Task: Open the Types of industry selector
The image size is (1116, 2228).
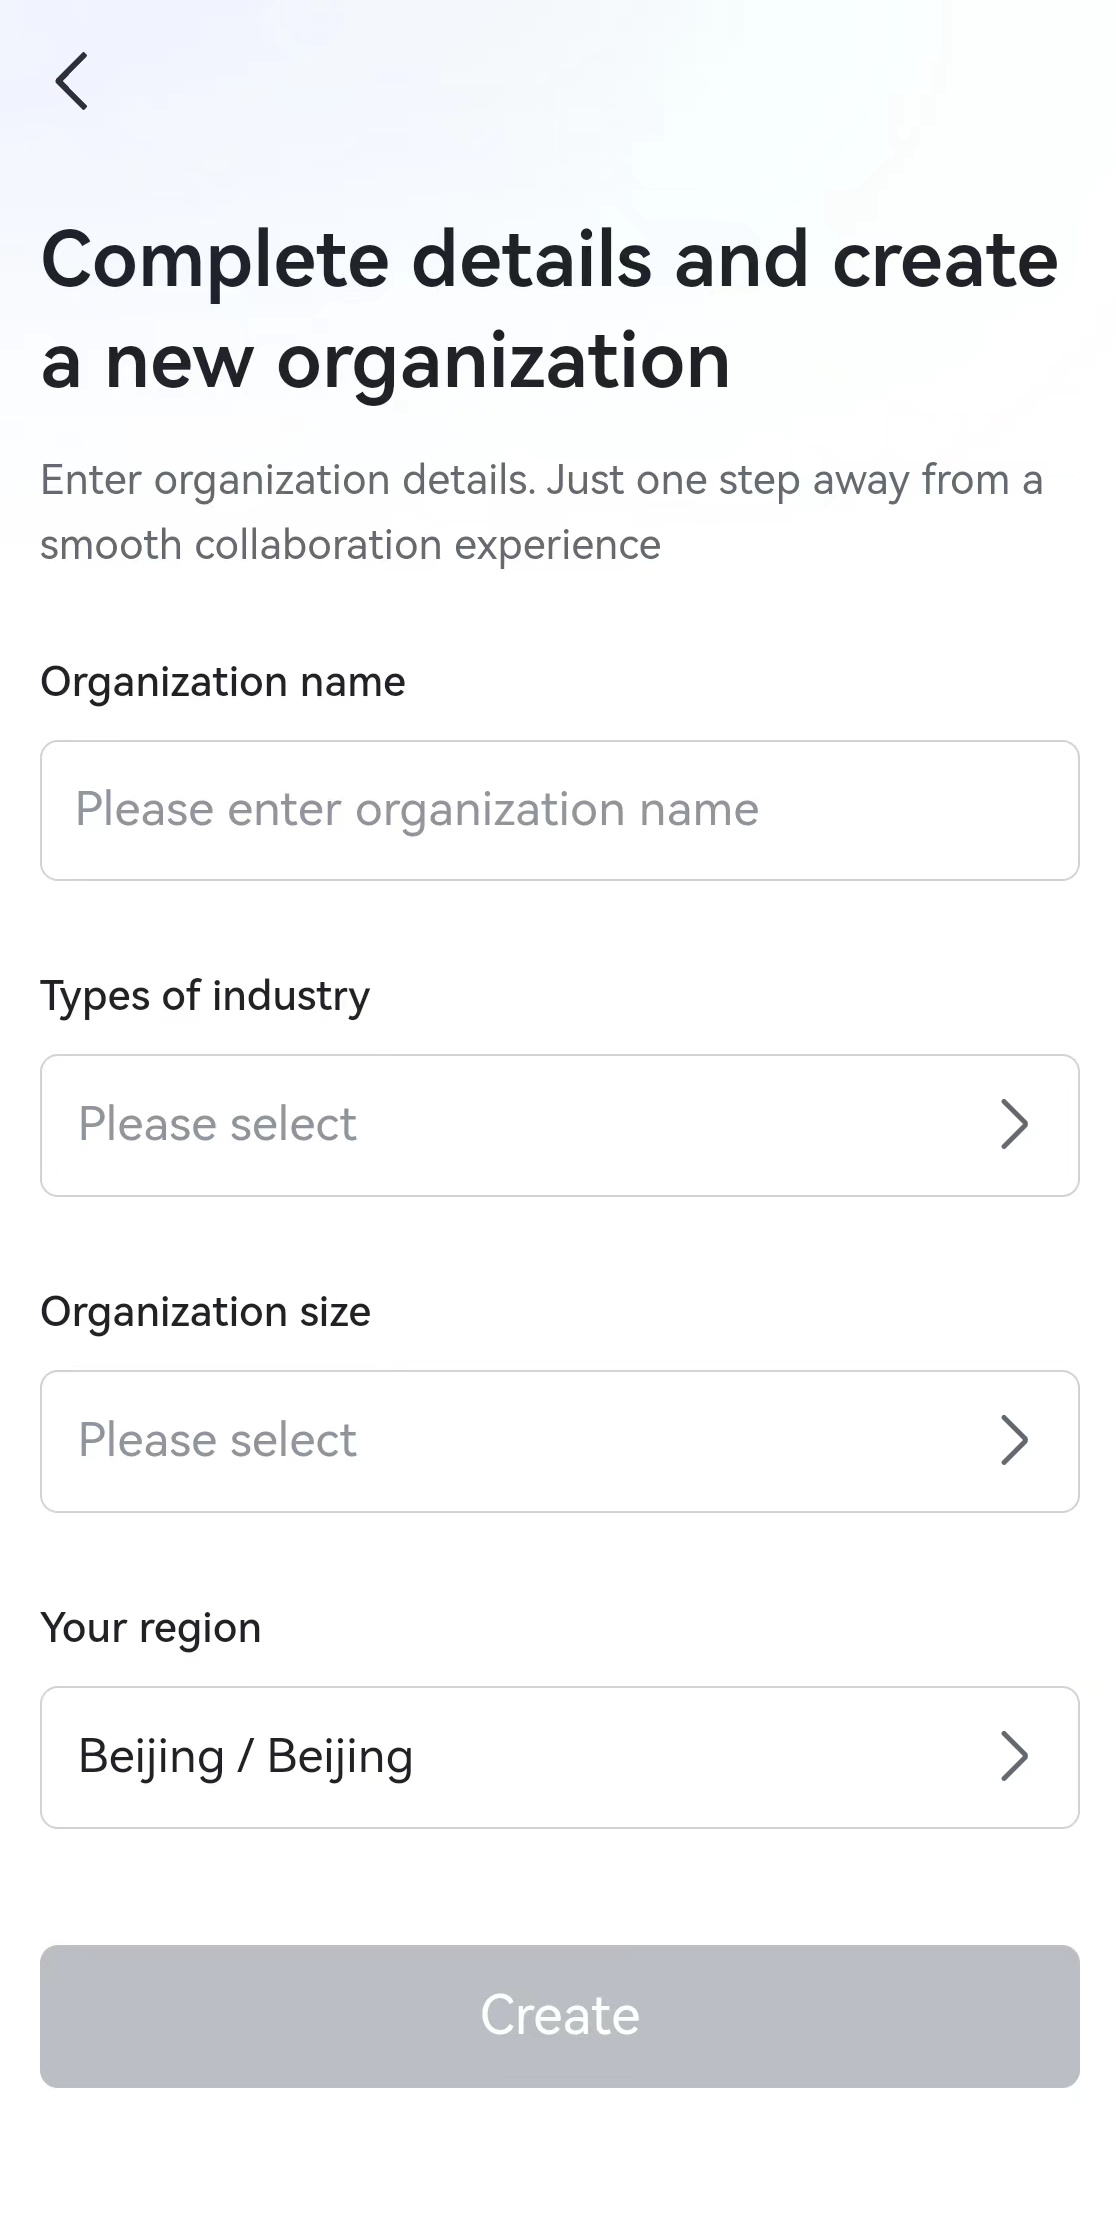Action: coord(558,1124)
